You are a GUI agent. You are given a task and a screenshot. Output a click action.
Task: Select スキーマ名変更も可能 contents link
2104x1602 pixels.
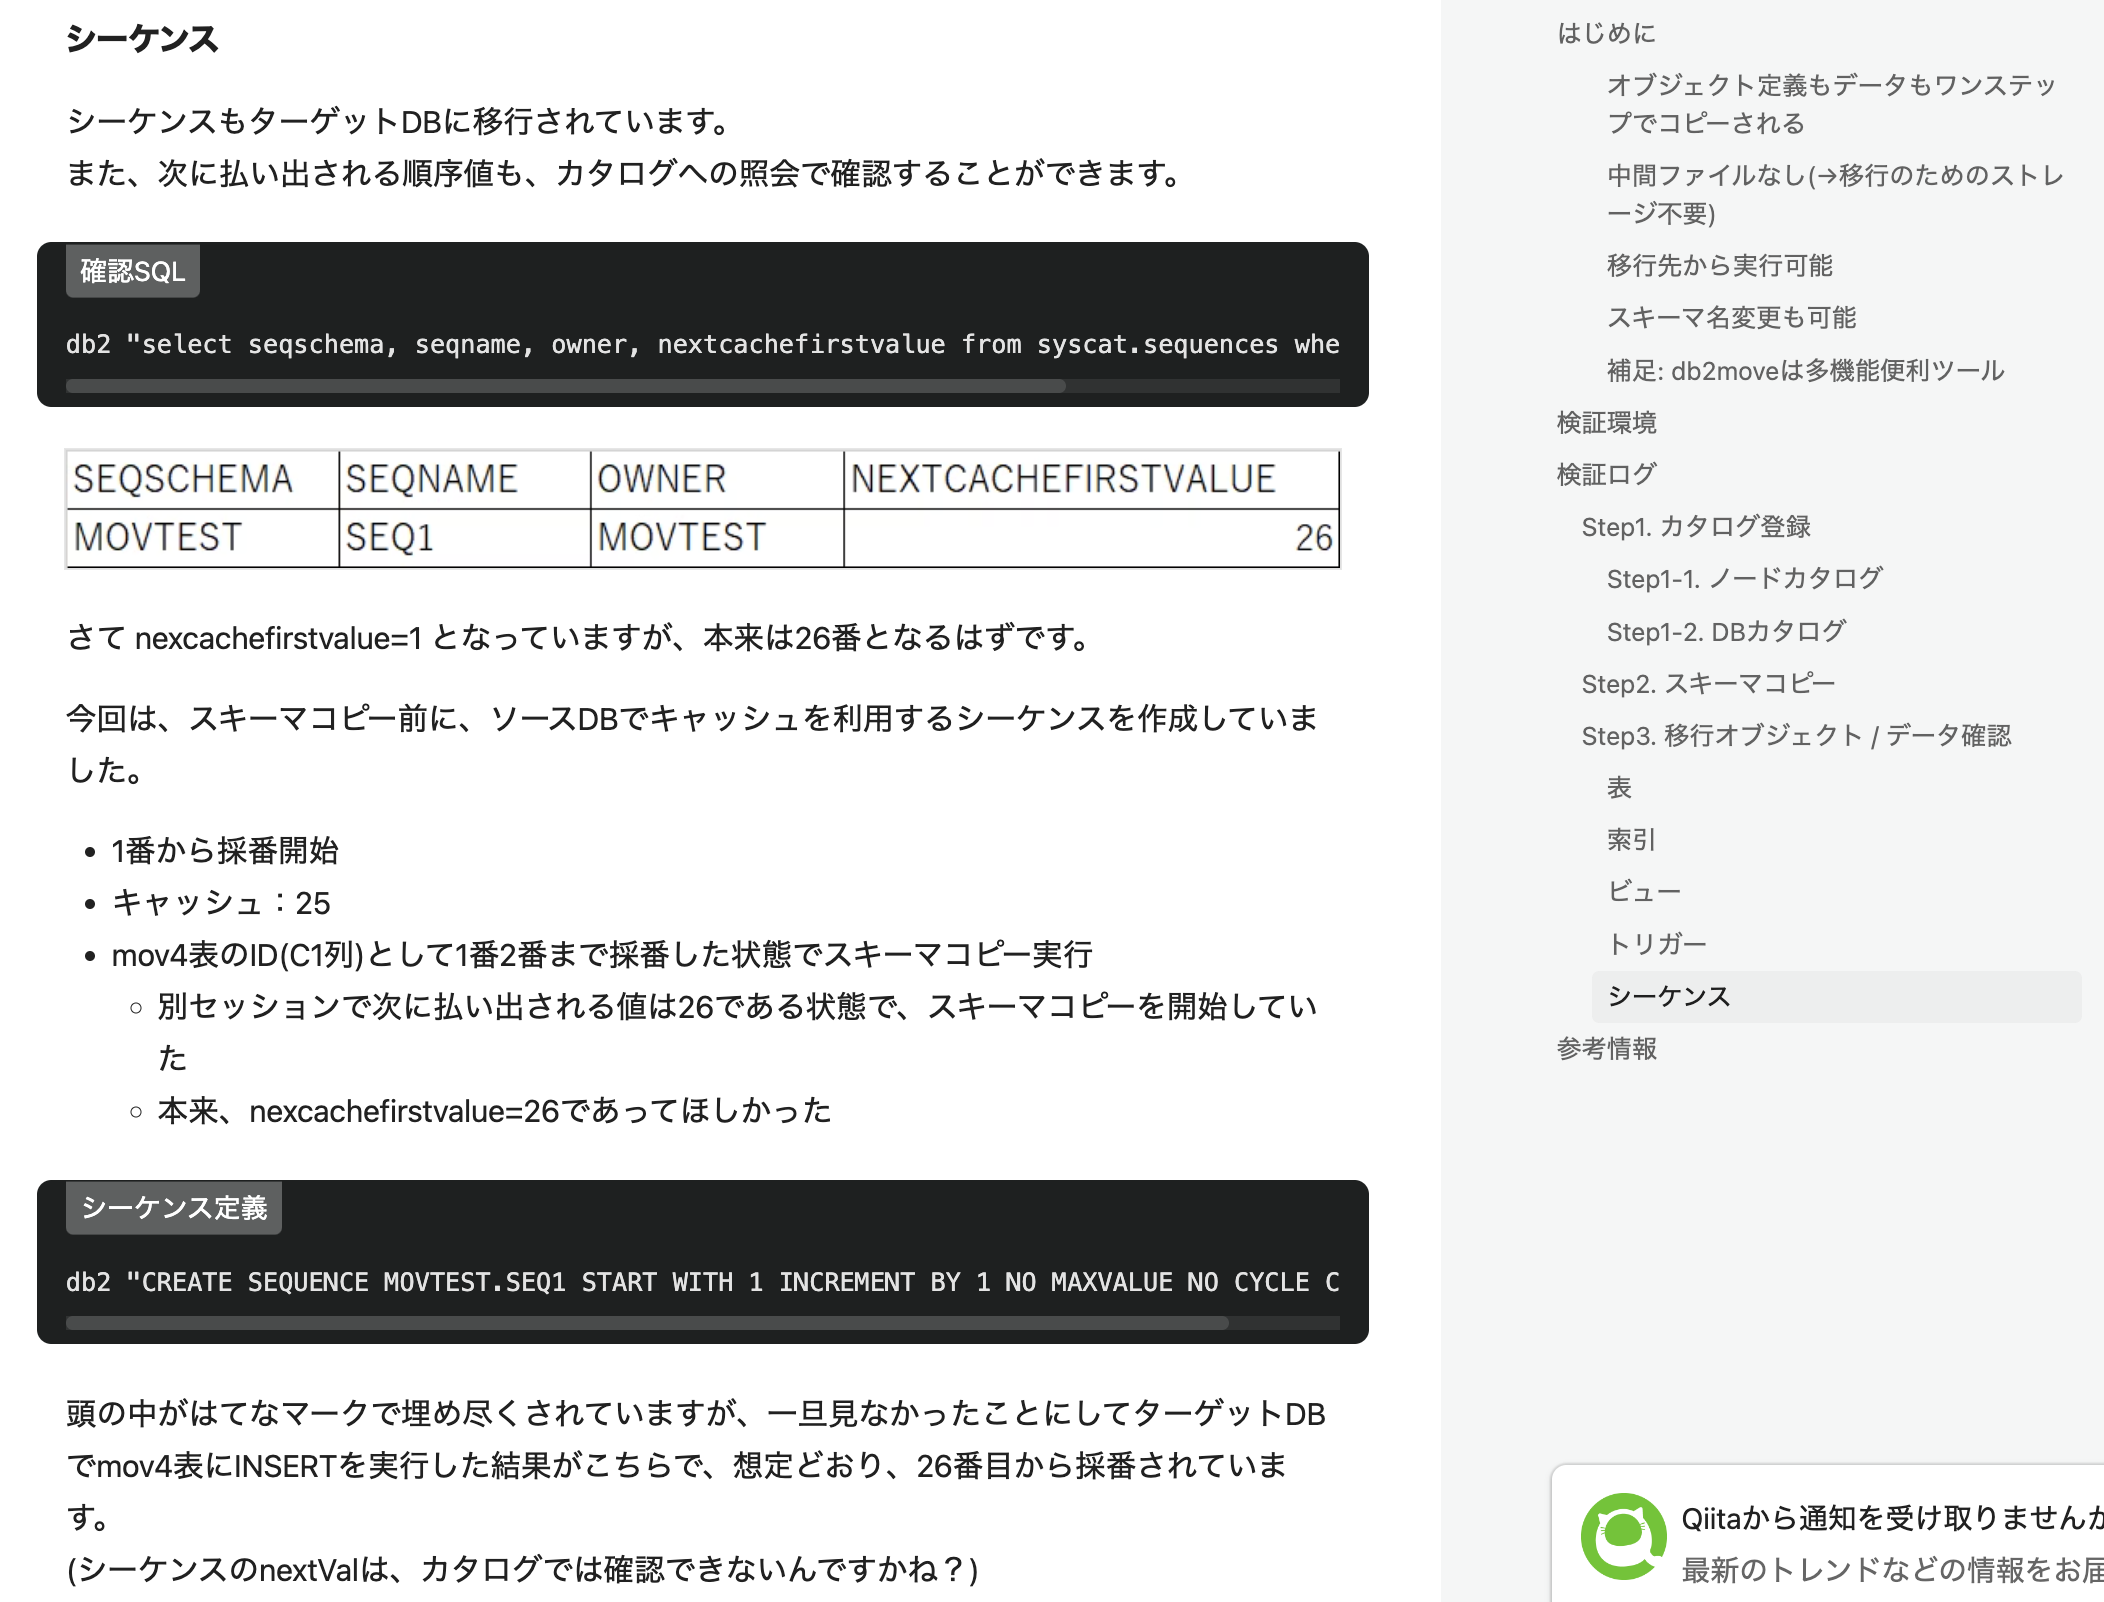pyautogui.click(x=1731, y=317)
